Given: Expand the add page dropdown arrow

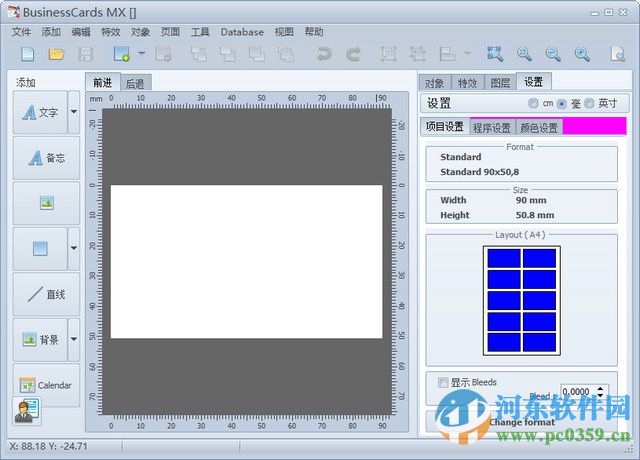Looking at the screenshot, I should [x=142, y=53].
